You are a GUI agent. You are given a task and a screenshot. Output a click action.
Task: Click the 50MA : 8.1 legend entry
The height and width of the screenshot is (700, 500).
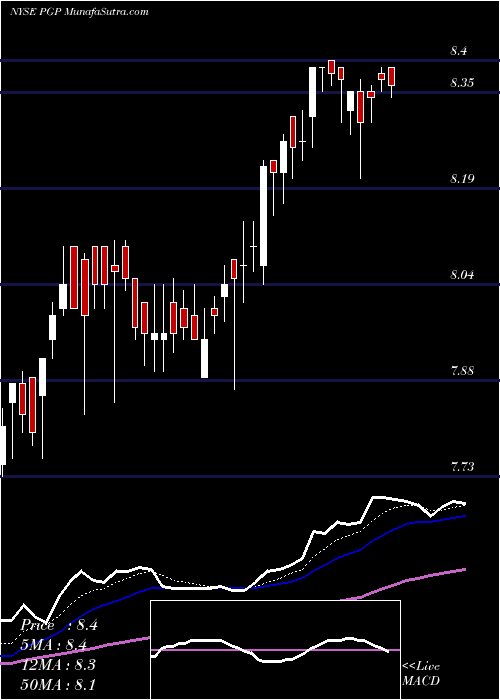click(58, 684)
